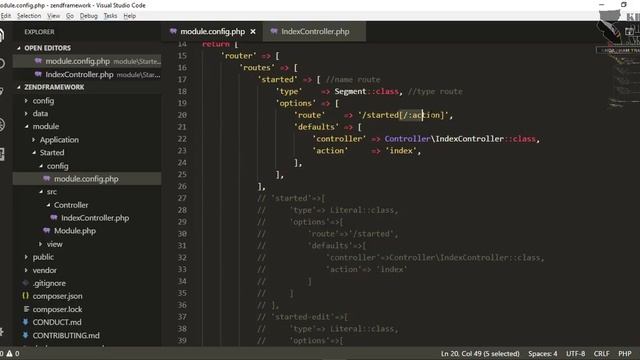Collapse the src folder
This screenshot has height=360, width=640.
tap(41, 191)
